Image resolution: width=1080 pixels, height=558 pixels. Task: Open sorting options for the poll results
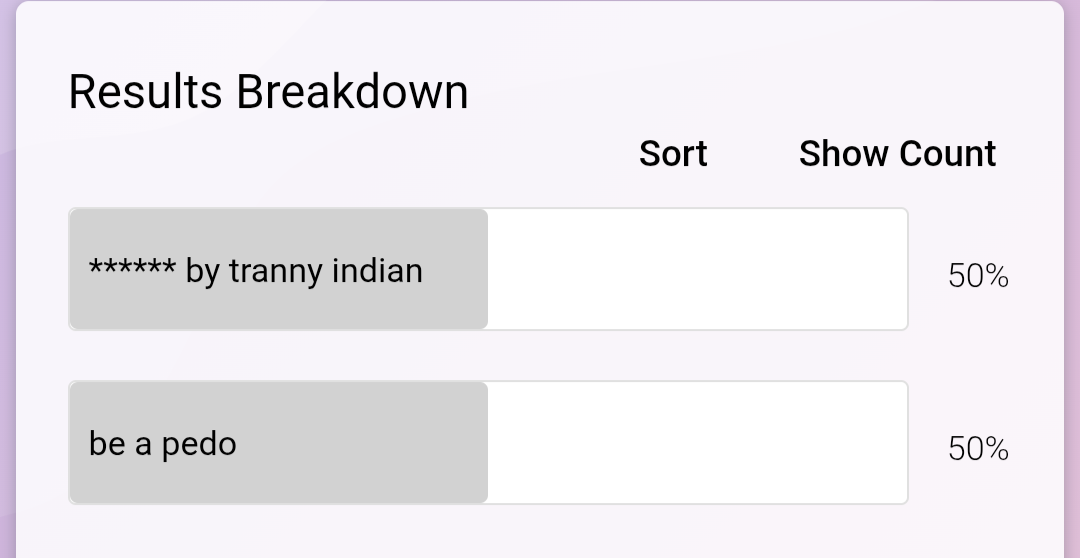[x=673, y=154]
